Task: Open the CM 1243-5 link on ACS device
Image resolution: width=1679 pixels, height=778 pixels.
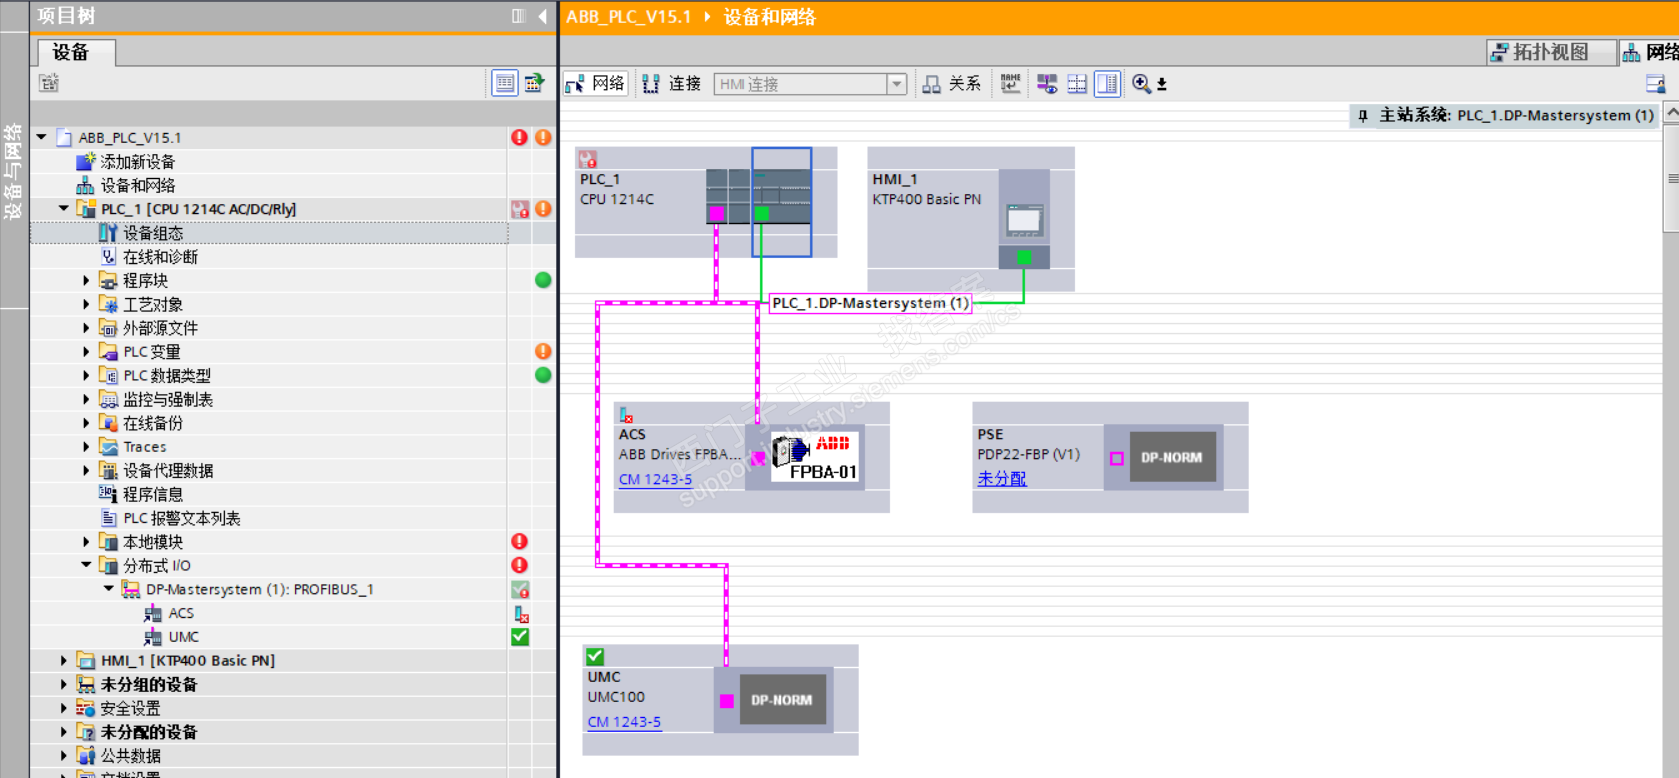Action: (x=655, y=480)
